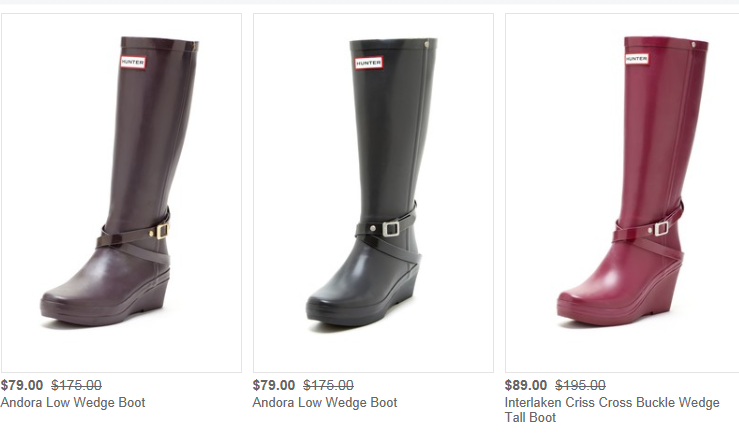Screen dimensions: 739x434
Task: Select the $89.00 sale price
Action: (526, 385)
